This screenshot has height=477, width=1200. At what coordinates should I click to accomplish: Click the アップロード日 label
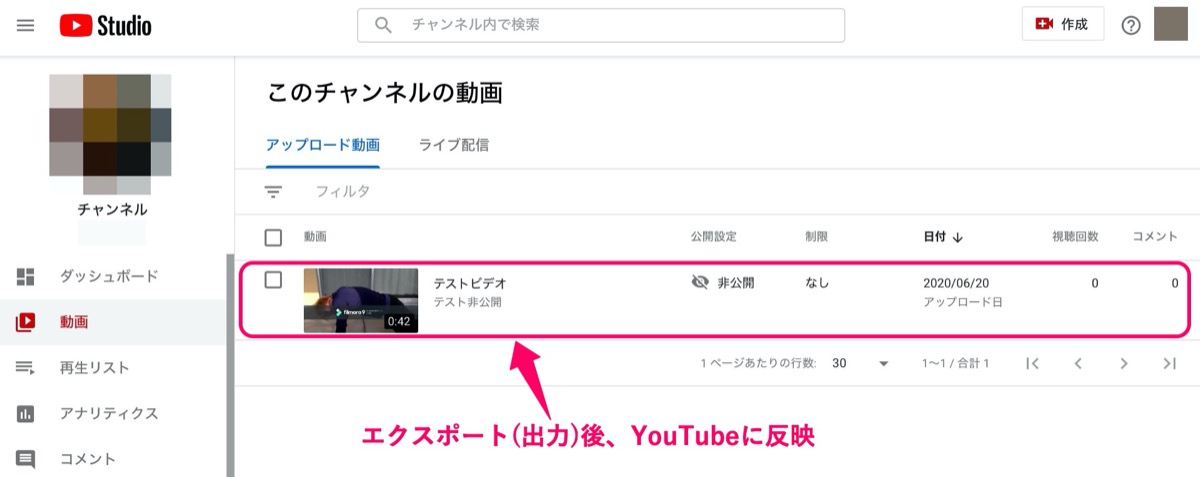(x=962, y=301)
